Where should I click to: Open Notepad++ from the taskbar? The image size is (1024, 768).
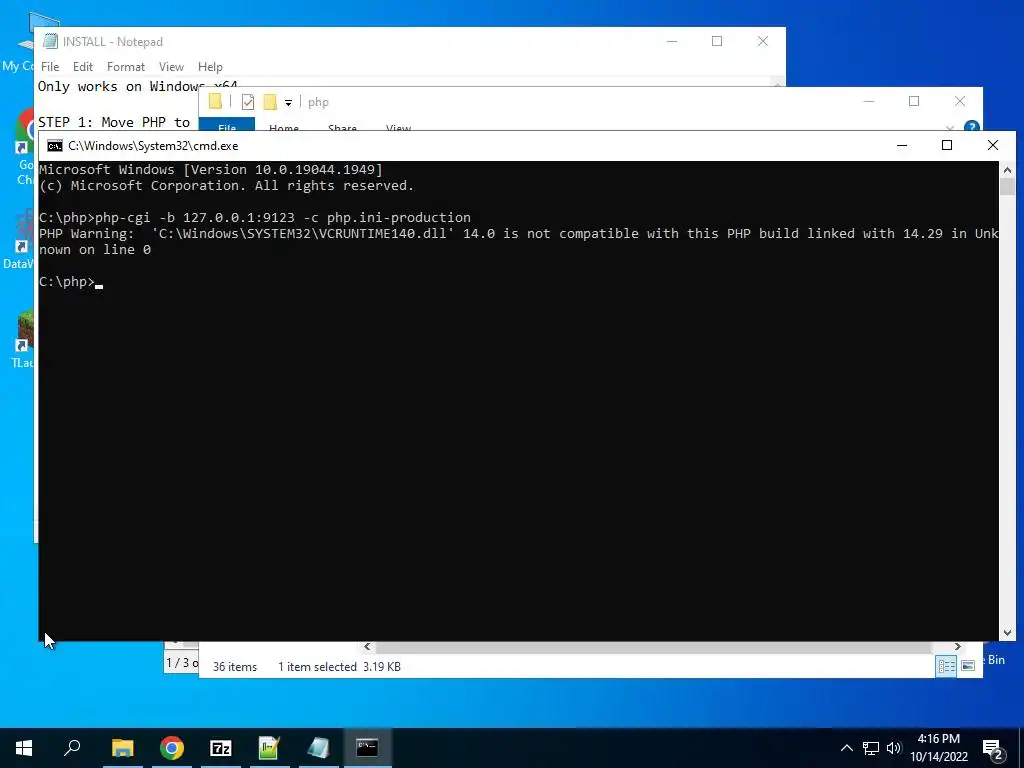(269, 748)
